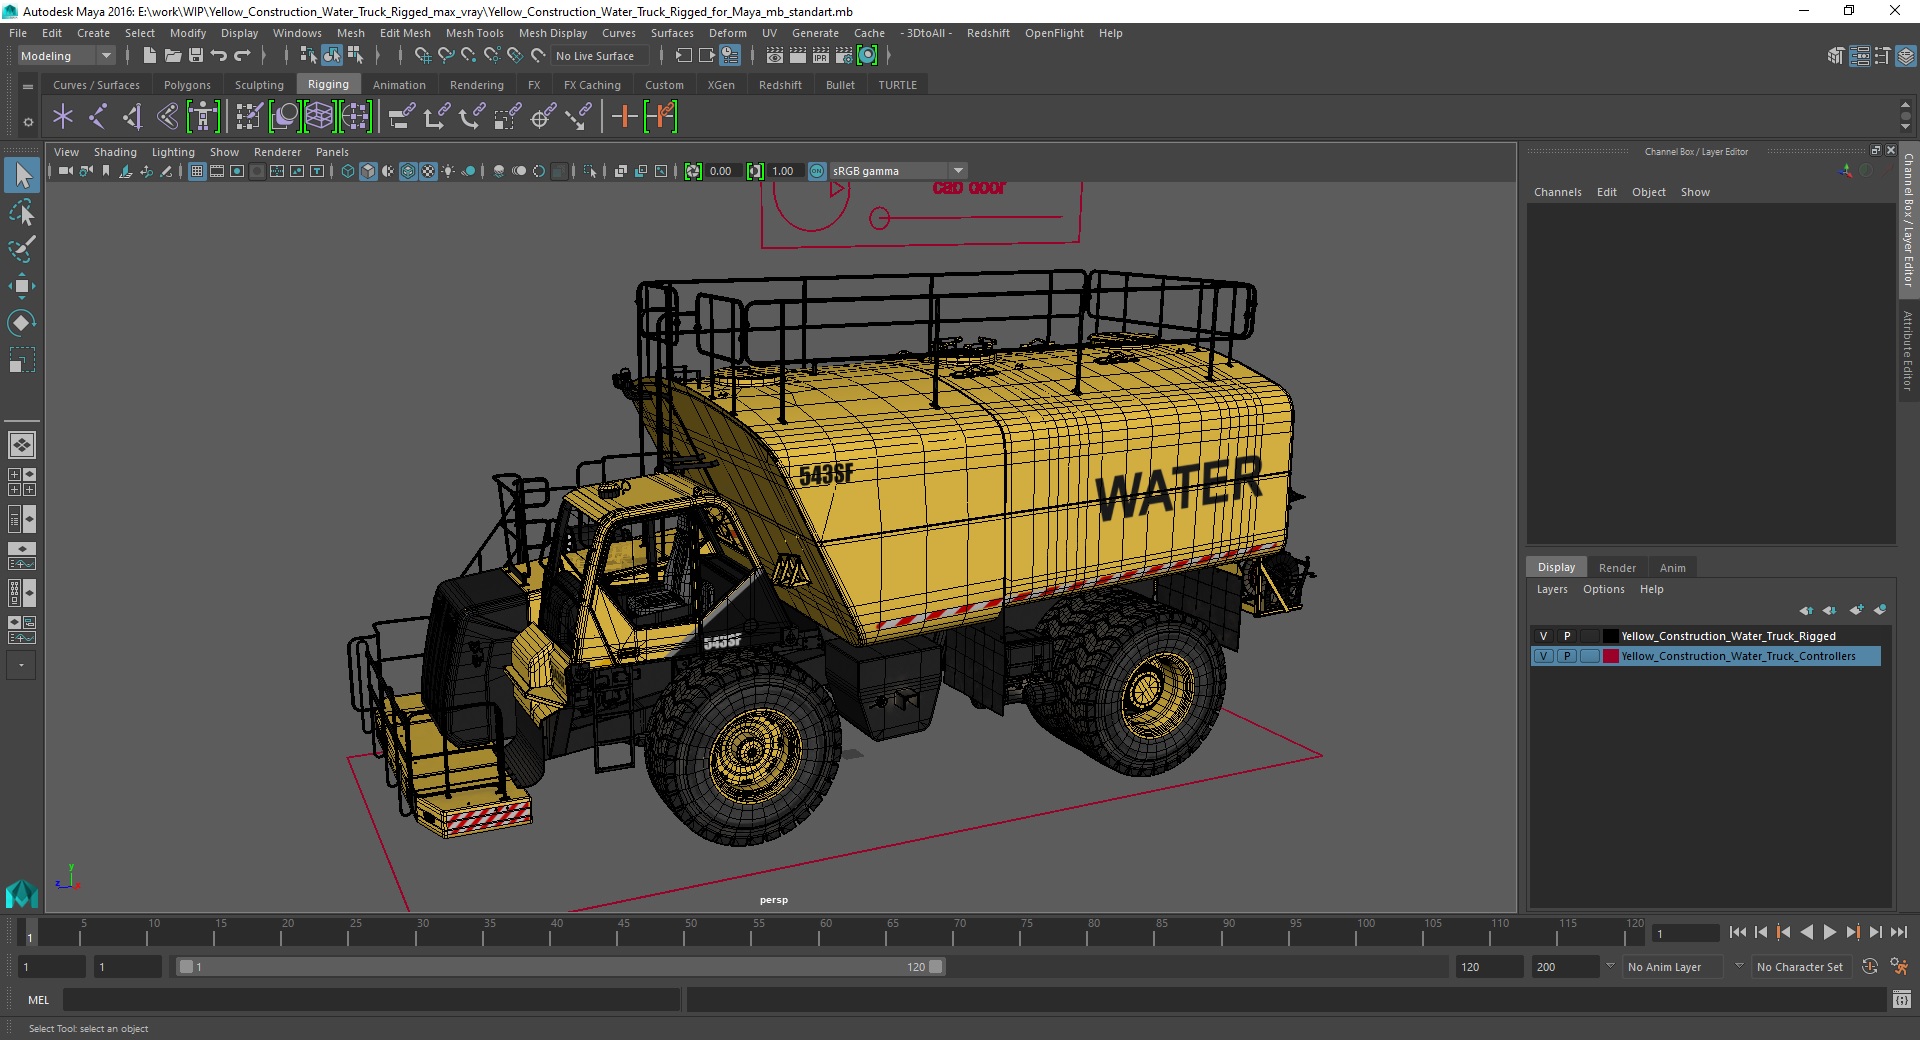Click the No Live Surface field
Image resolution: width=1920 pixels, height=1040 pixels.
click(x=601, y=56)
